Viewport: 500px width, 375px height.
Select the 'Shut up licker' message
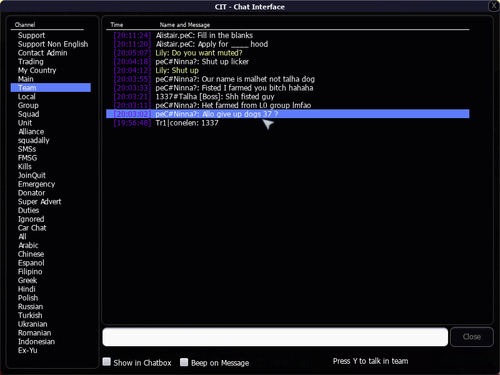288,62
